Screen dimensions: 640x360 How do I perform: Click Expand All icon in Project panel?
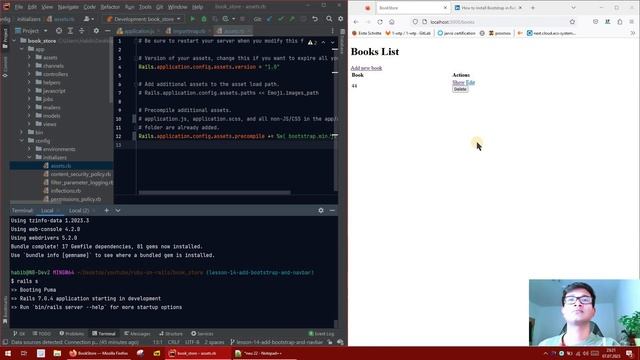click(70, 31)
